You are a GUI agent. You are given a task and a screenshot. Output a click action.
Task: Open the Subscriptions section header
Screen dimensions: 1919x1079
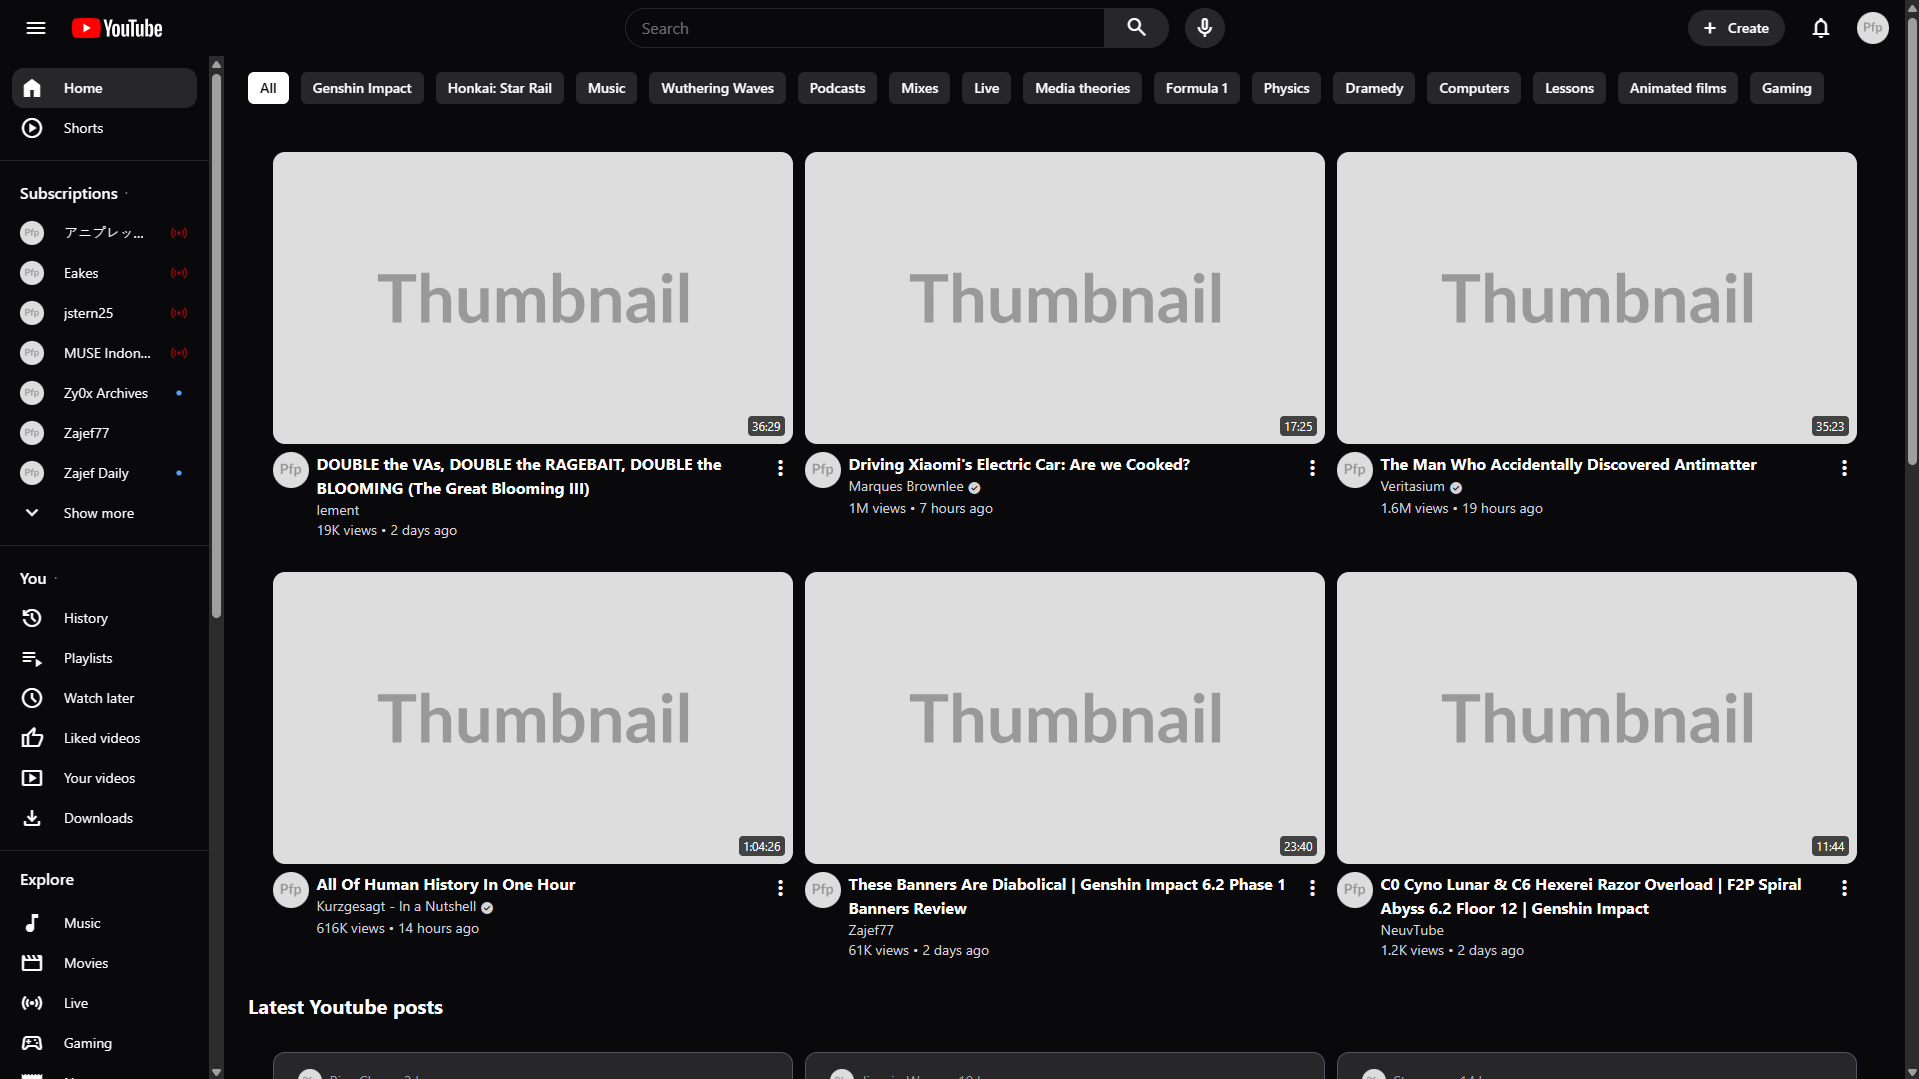point(69,193)
